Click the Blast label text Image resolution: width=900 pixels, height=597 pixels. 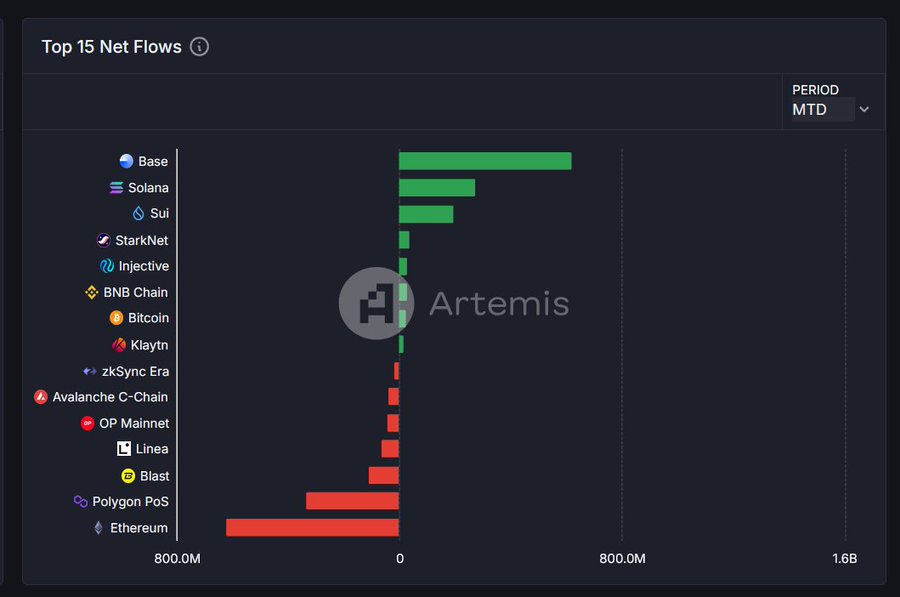pyautogui.click(x=154, y=476)
